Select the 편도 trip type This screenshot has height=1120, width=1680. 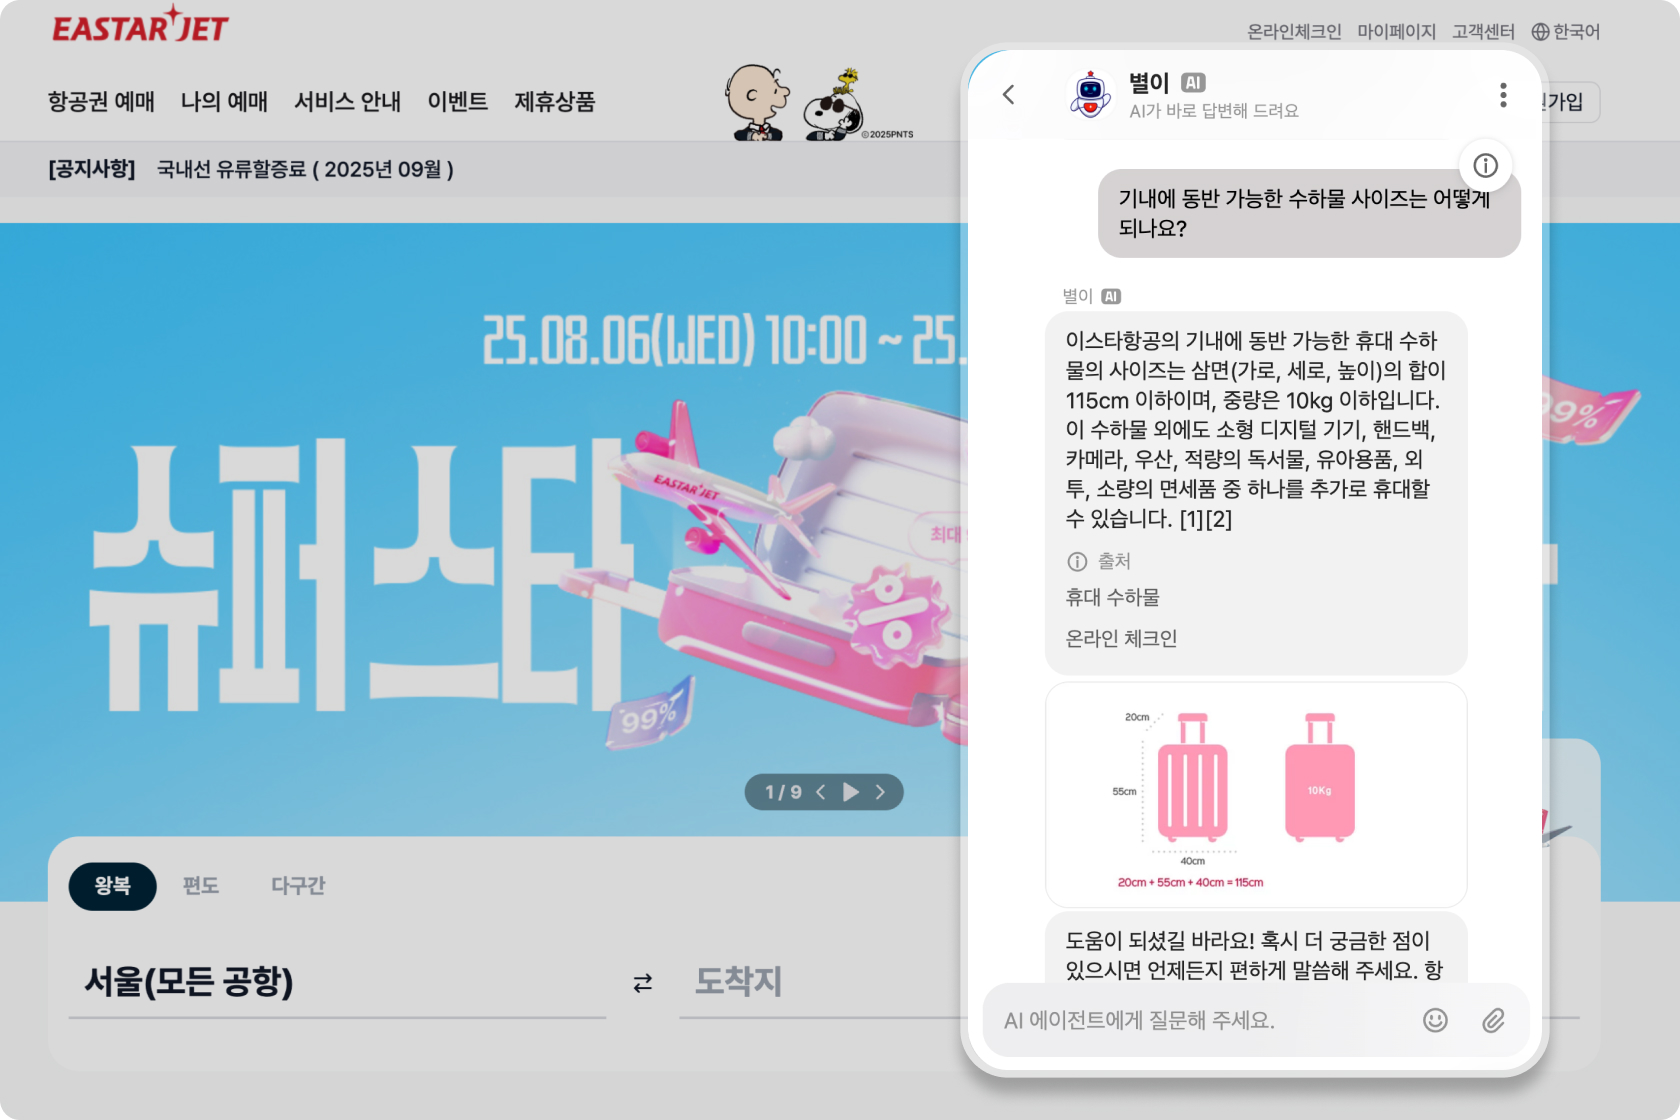[x=201, y=886]
